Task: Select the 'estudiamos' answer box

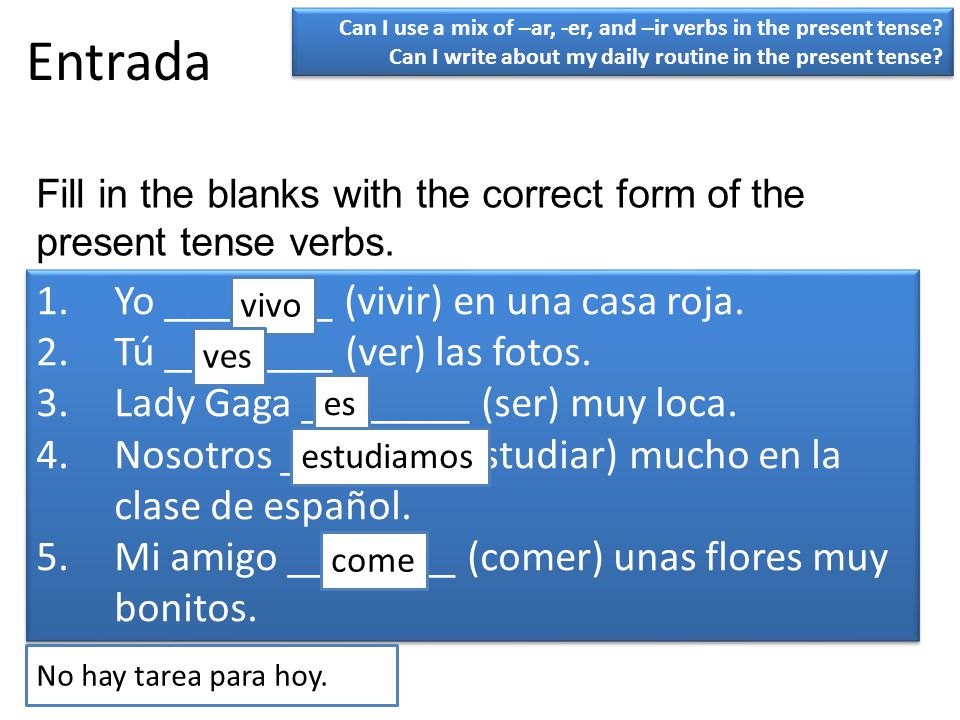Action: (x=390, y=457)
